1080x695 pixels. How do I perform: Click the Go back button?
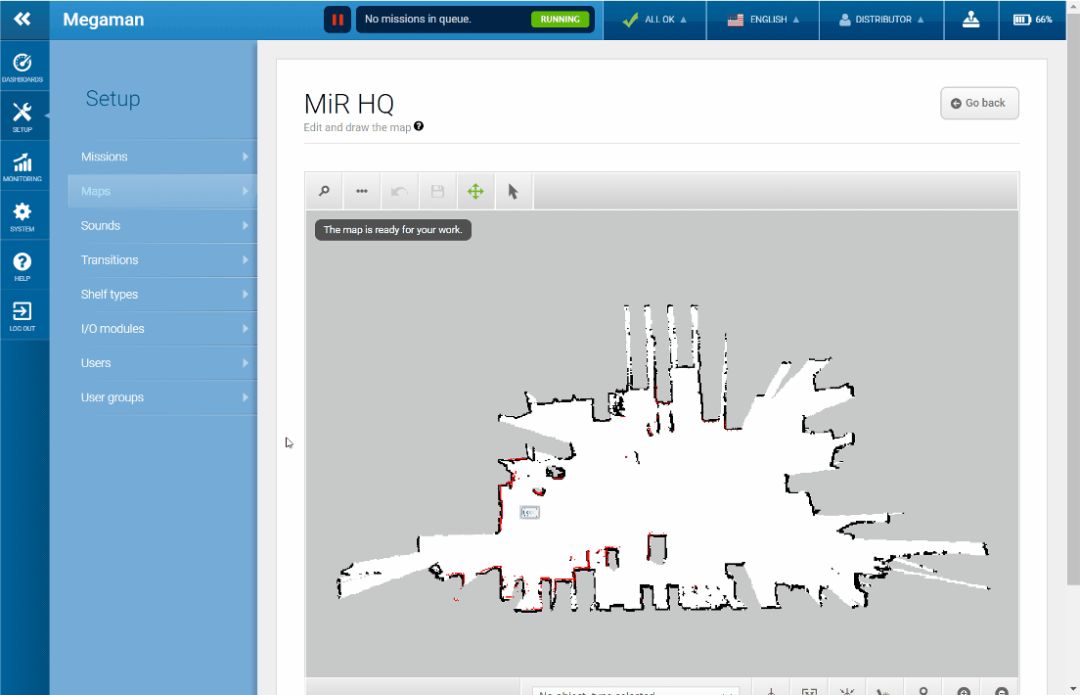click(x=979, y=103)
